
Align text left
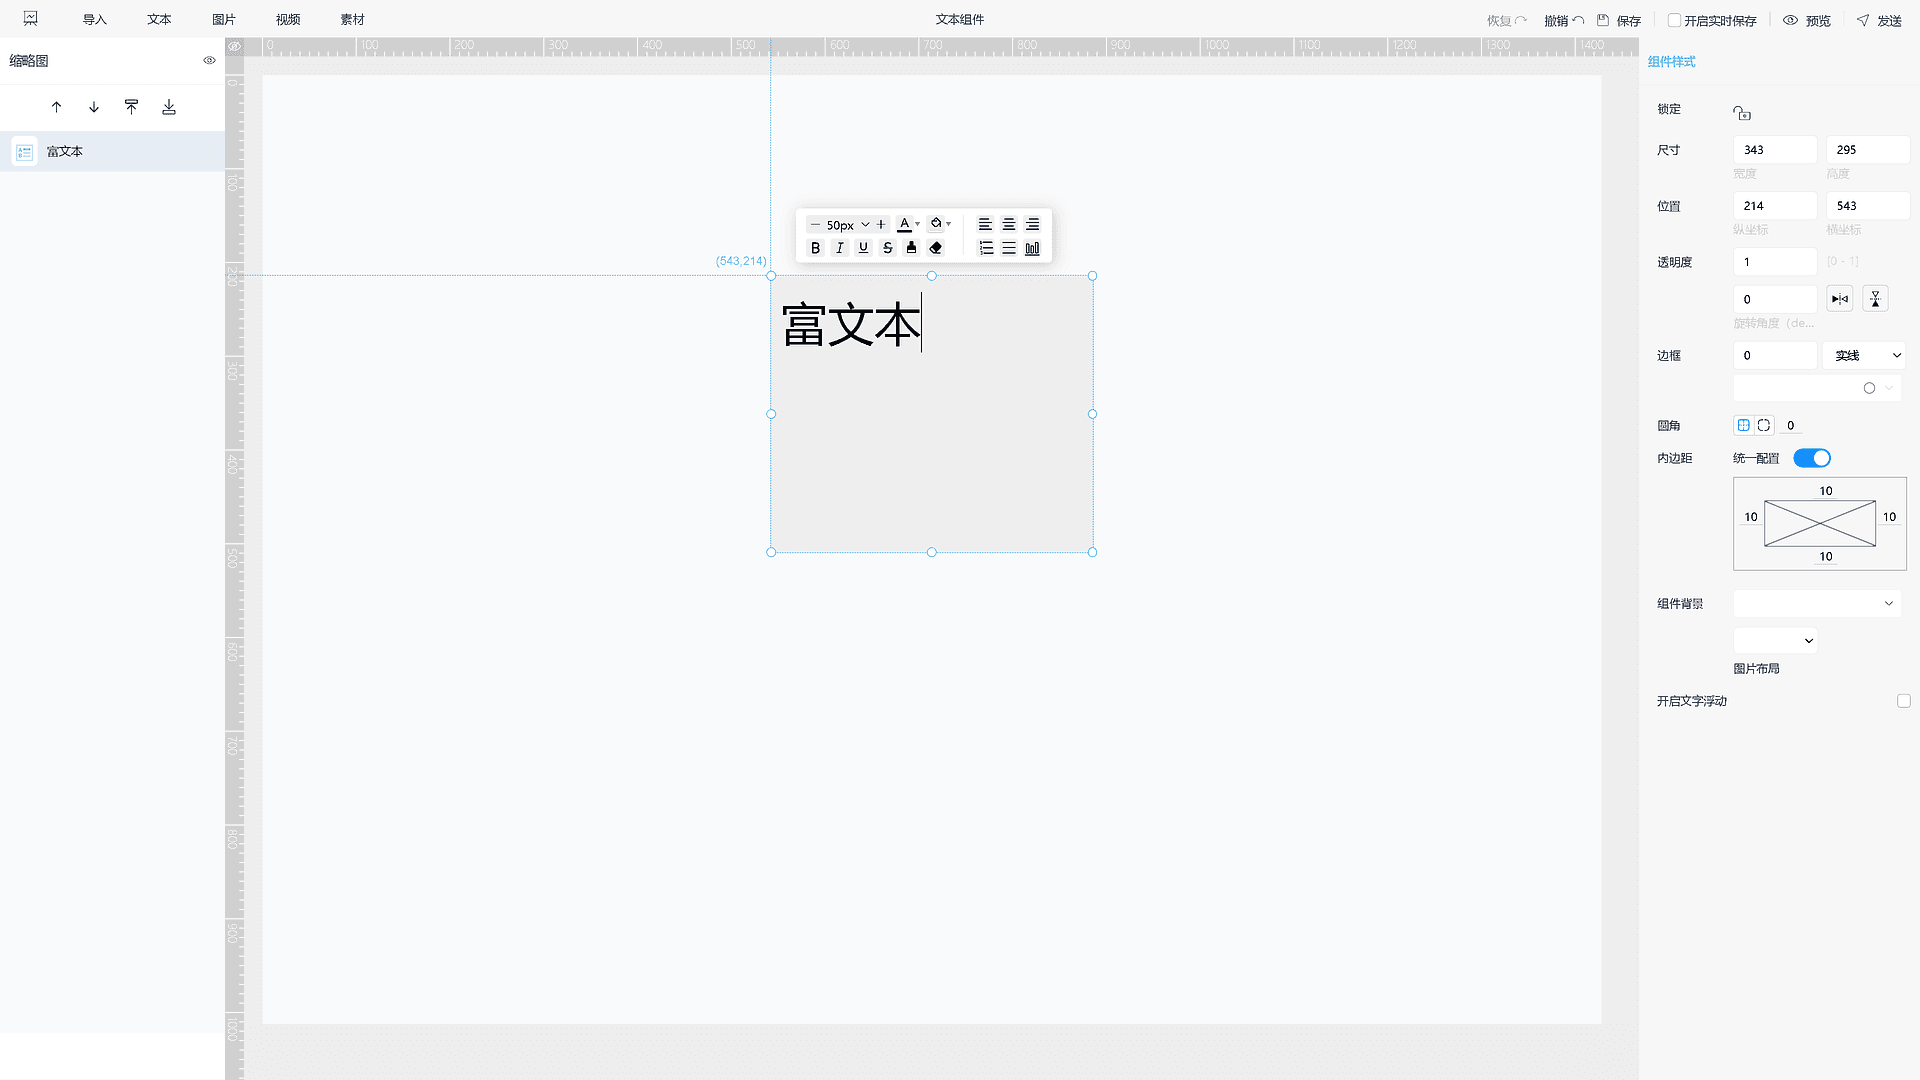coord(985,224)
